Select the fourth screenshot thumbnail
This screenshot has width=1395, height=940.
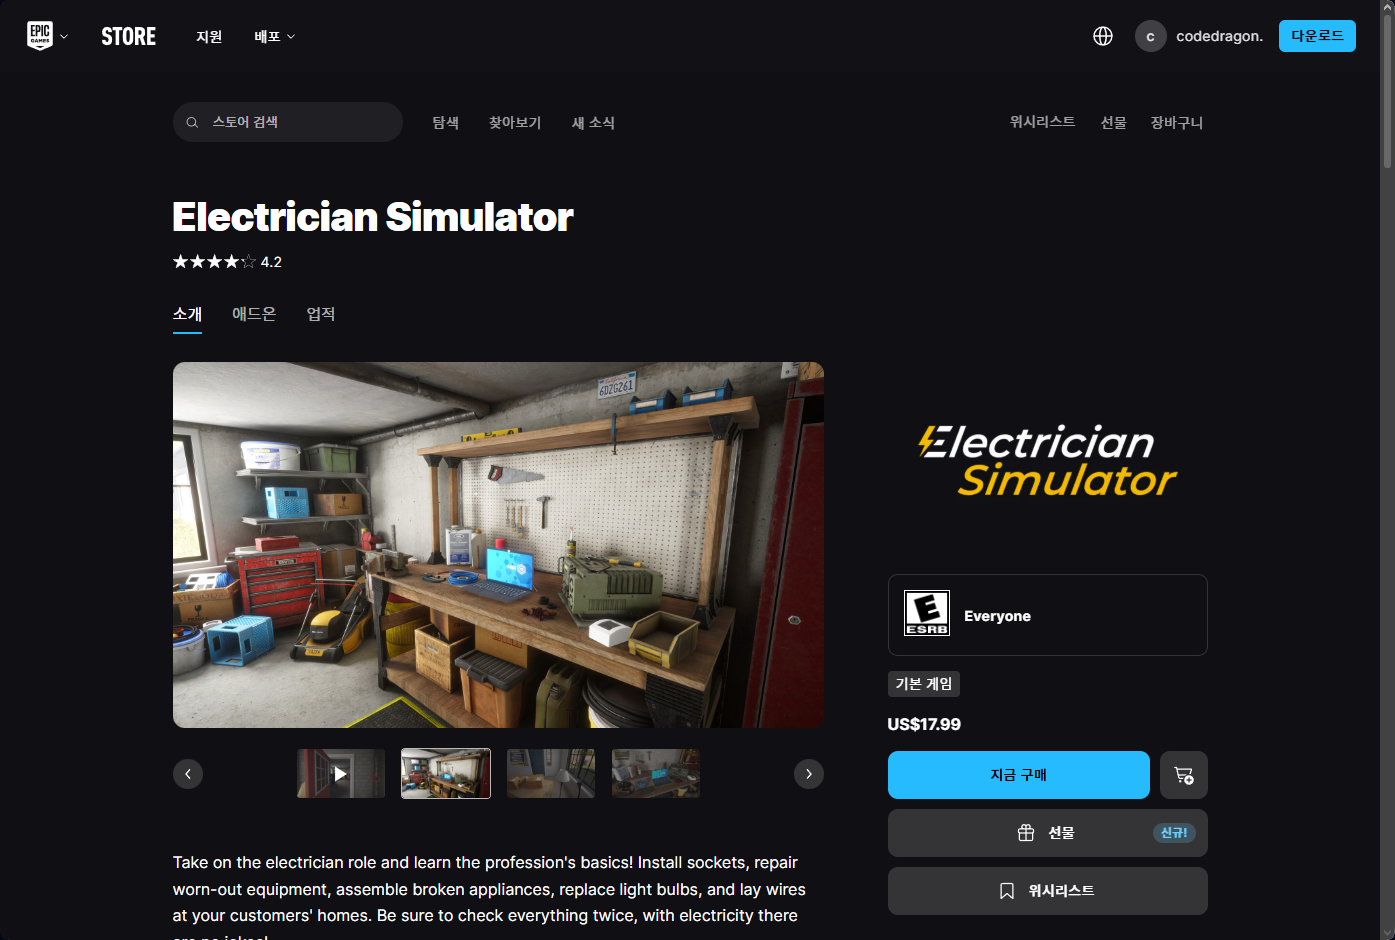tap(656, 774)
